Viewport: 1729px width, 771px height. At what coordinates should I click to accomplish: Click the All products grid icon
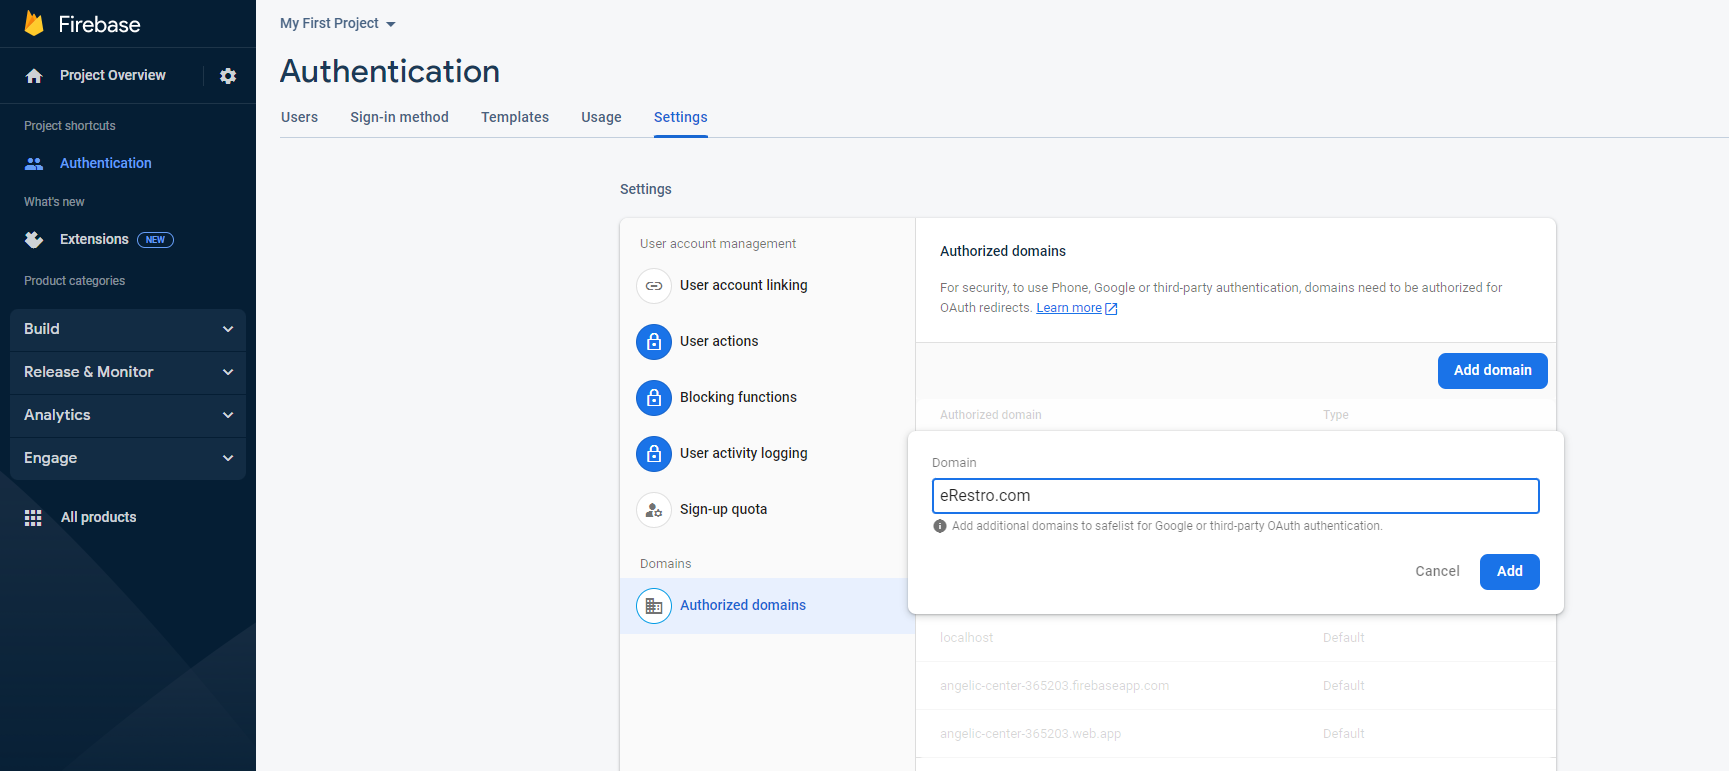pyautogui.click(x=33, y=518)
